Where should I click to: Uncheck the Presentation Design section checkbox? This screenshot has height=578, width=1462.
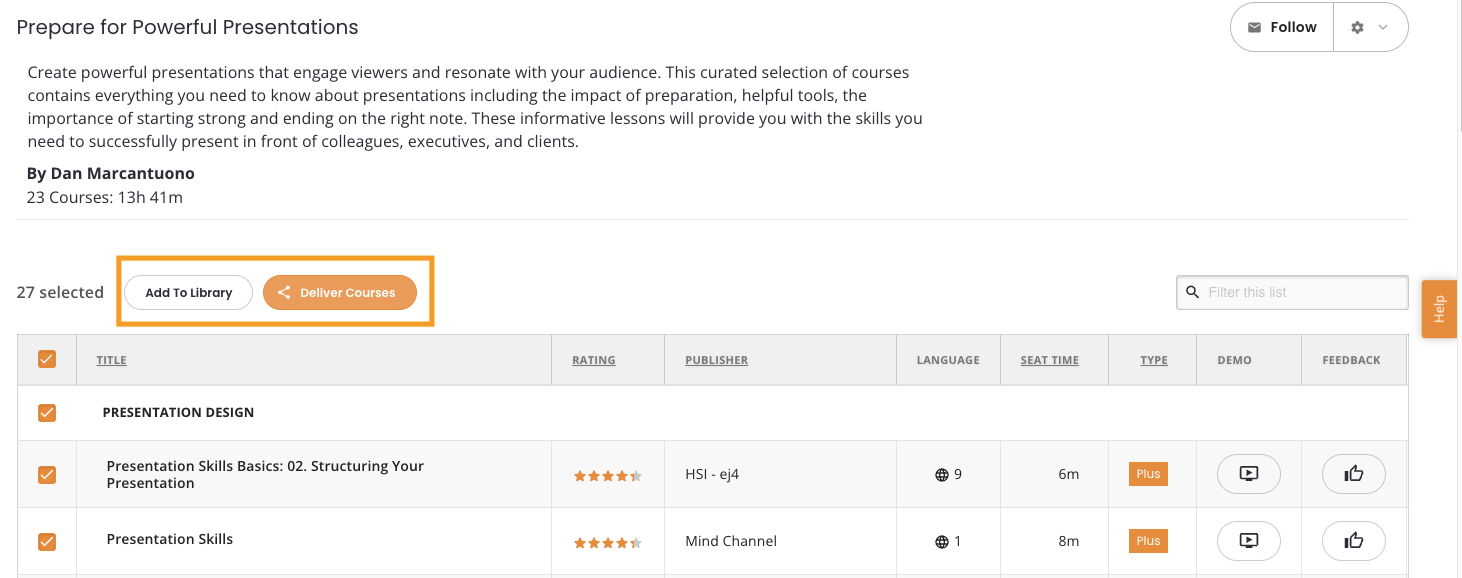47,412
